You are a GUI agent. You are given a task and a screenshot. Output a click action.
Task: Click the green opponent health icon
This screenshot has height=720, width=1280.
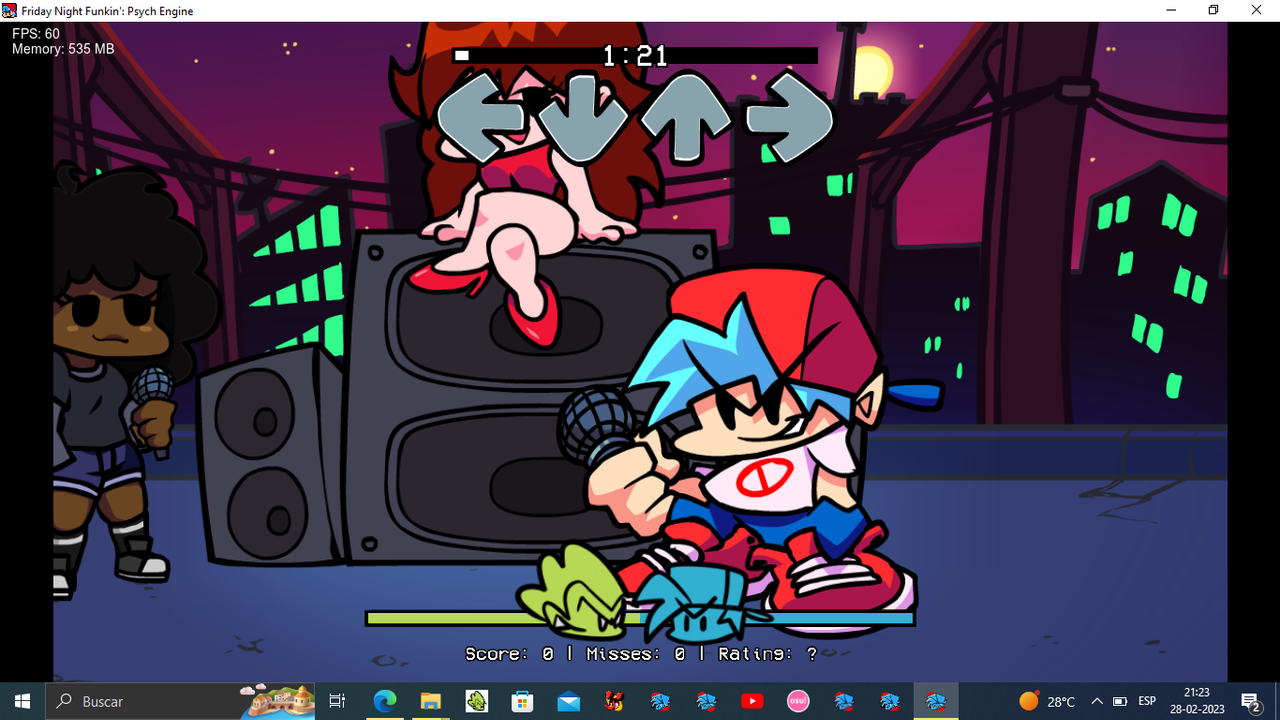pyautogui.click(x=573, y=593)
